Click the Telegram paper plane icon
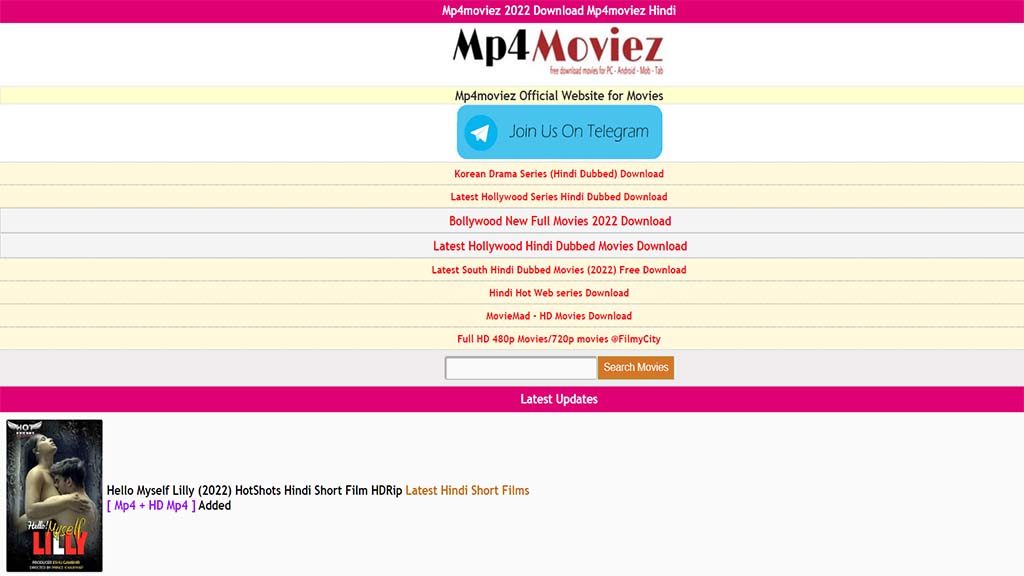The height and width of the screenshot is (576, 1024). [481, 133]
